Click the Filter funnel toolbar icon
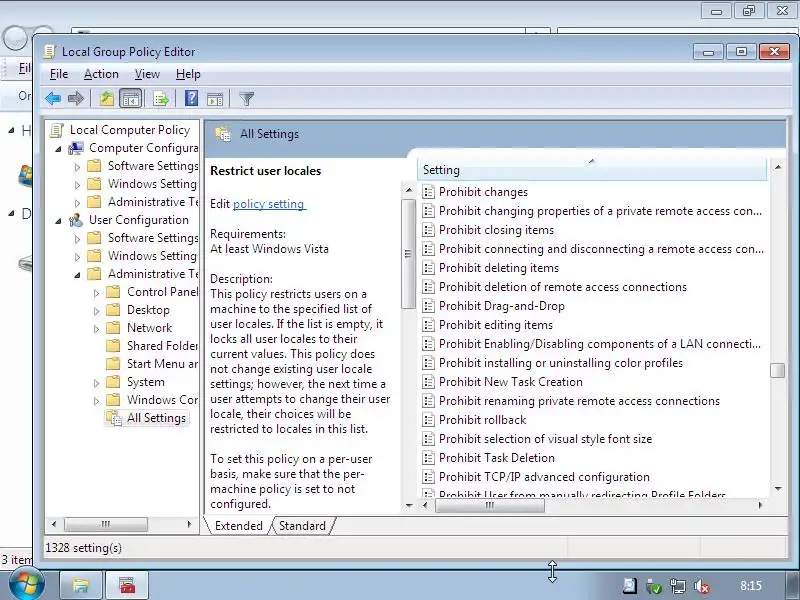This screenshot has height=600, width=800. pyautogui.click(x=246, y=98)
